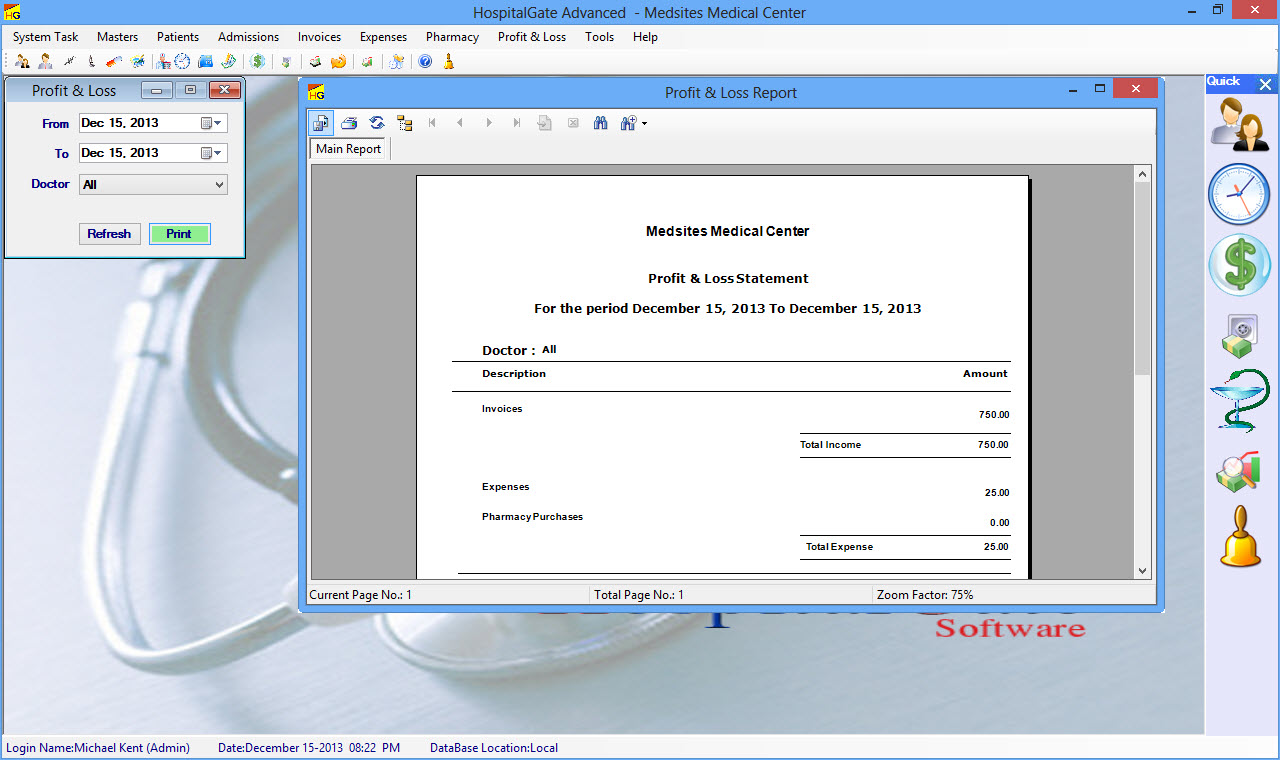This screenshot has height=760, width=1280.
Task: Print the report using the printer icon
Action: pyautogui.click(x=349, y=123)
